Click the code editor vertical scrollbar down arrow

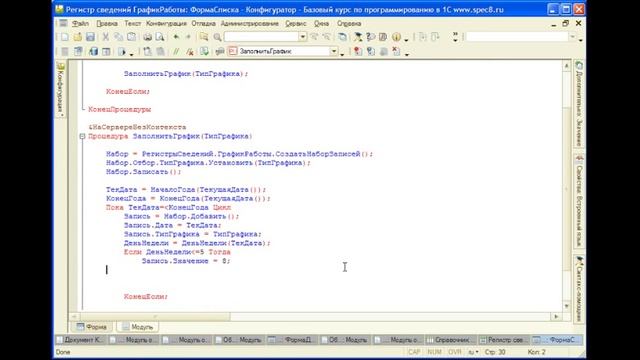point(567,306)
